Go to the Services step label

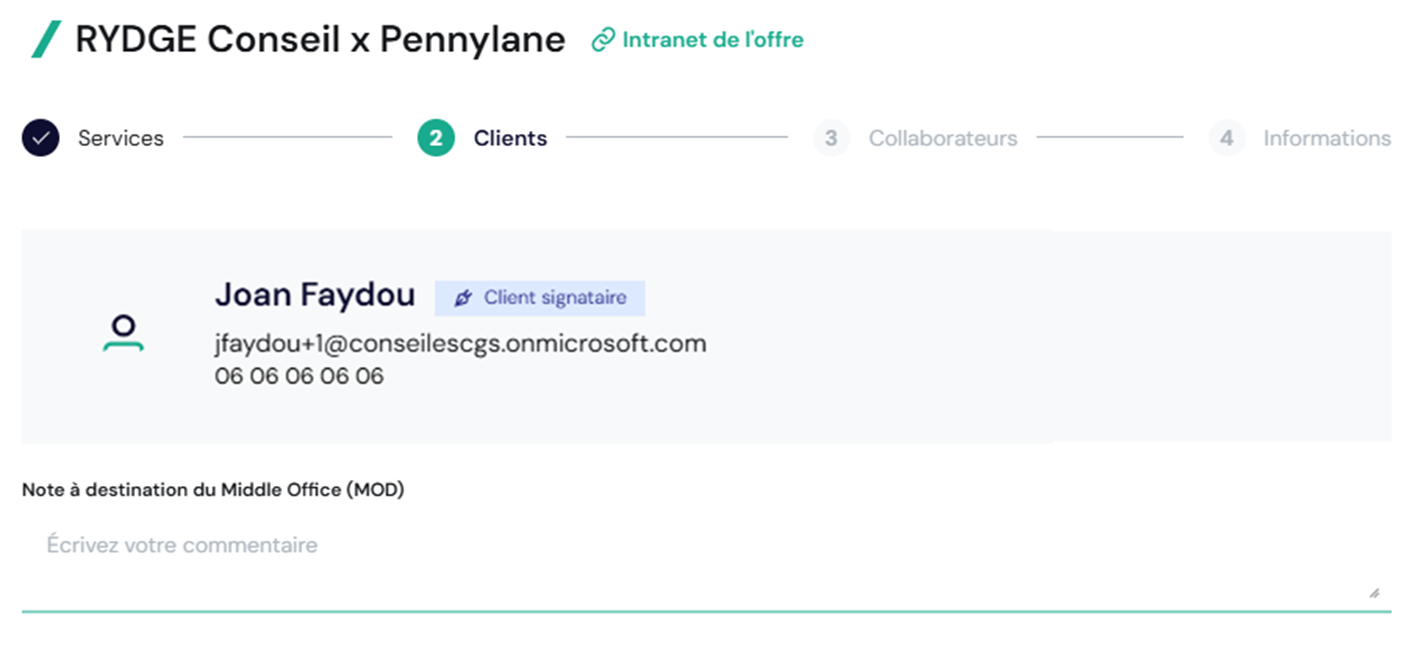(x=121, y=138)
